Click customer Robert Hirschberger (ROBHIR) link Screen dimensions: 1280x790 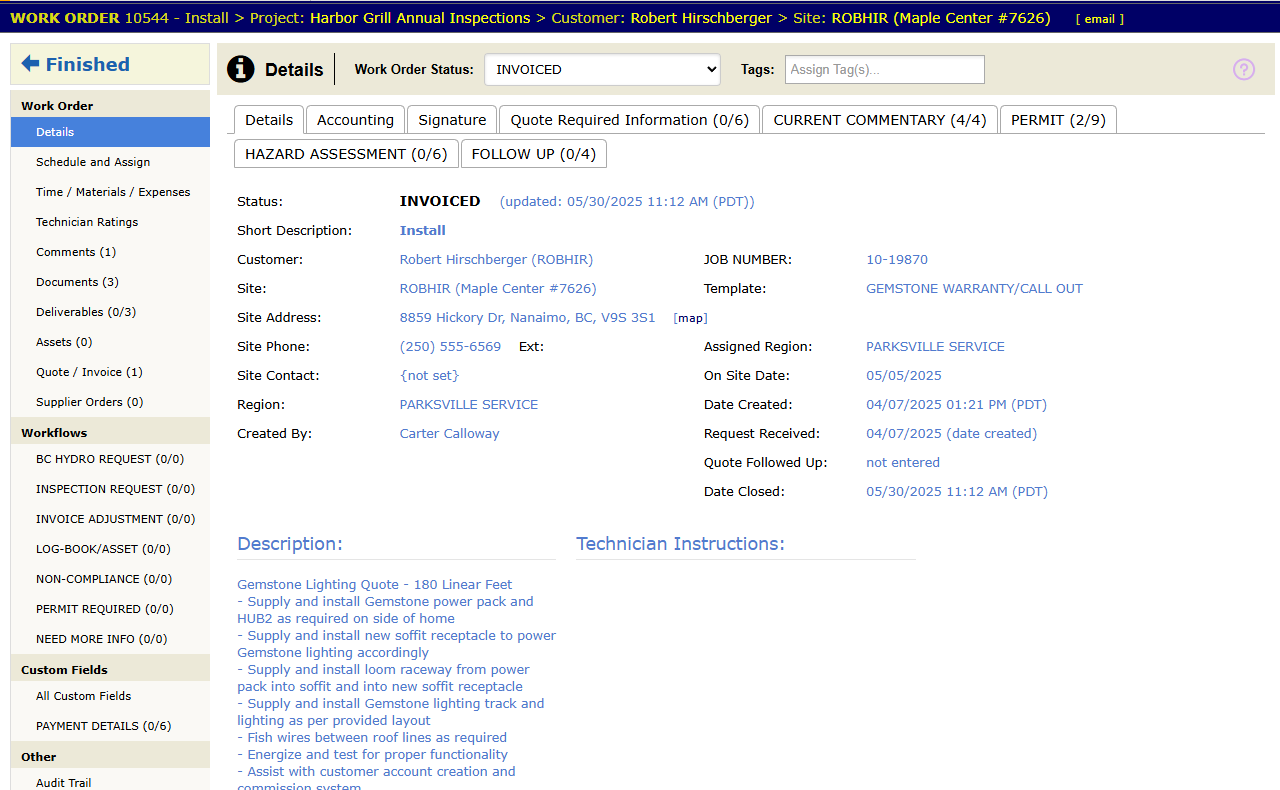(x=496, y=260)
